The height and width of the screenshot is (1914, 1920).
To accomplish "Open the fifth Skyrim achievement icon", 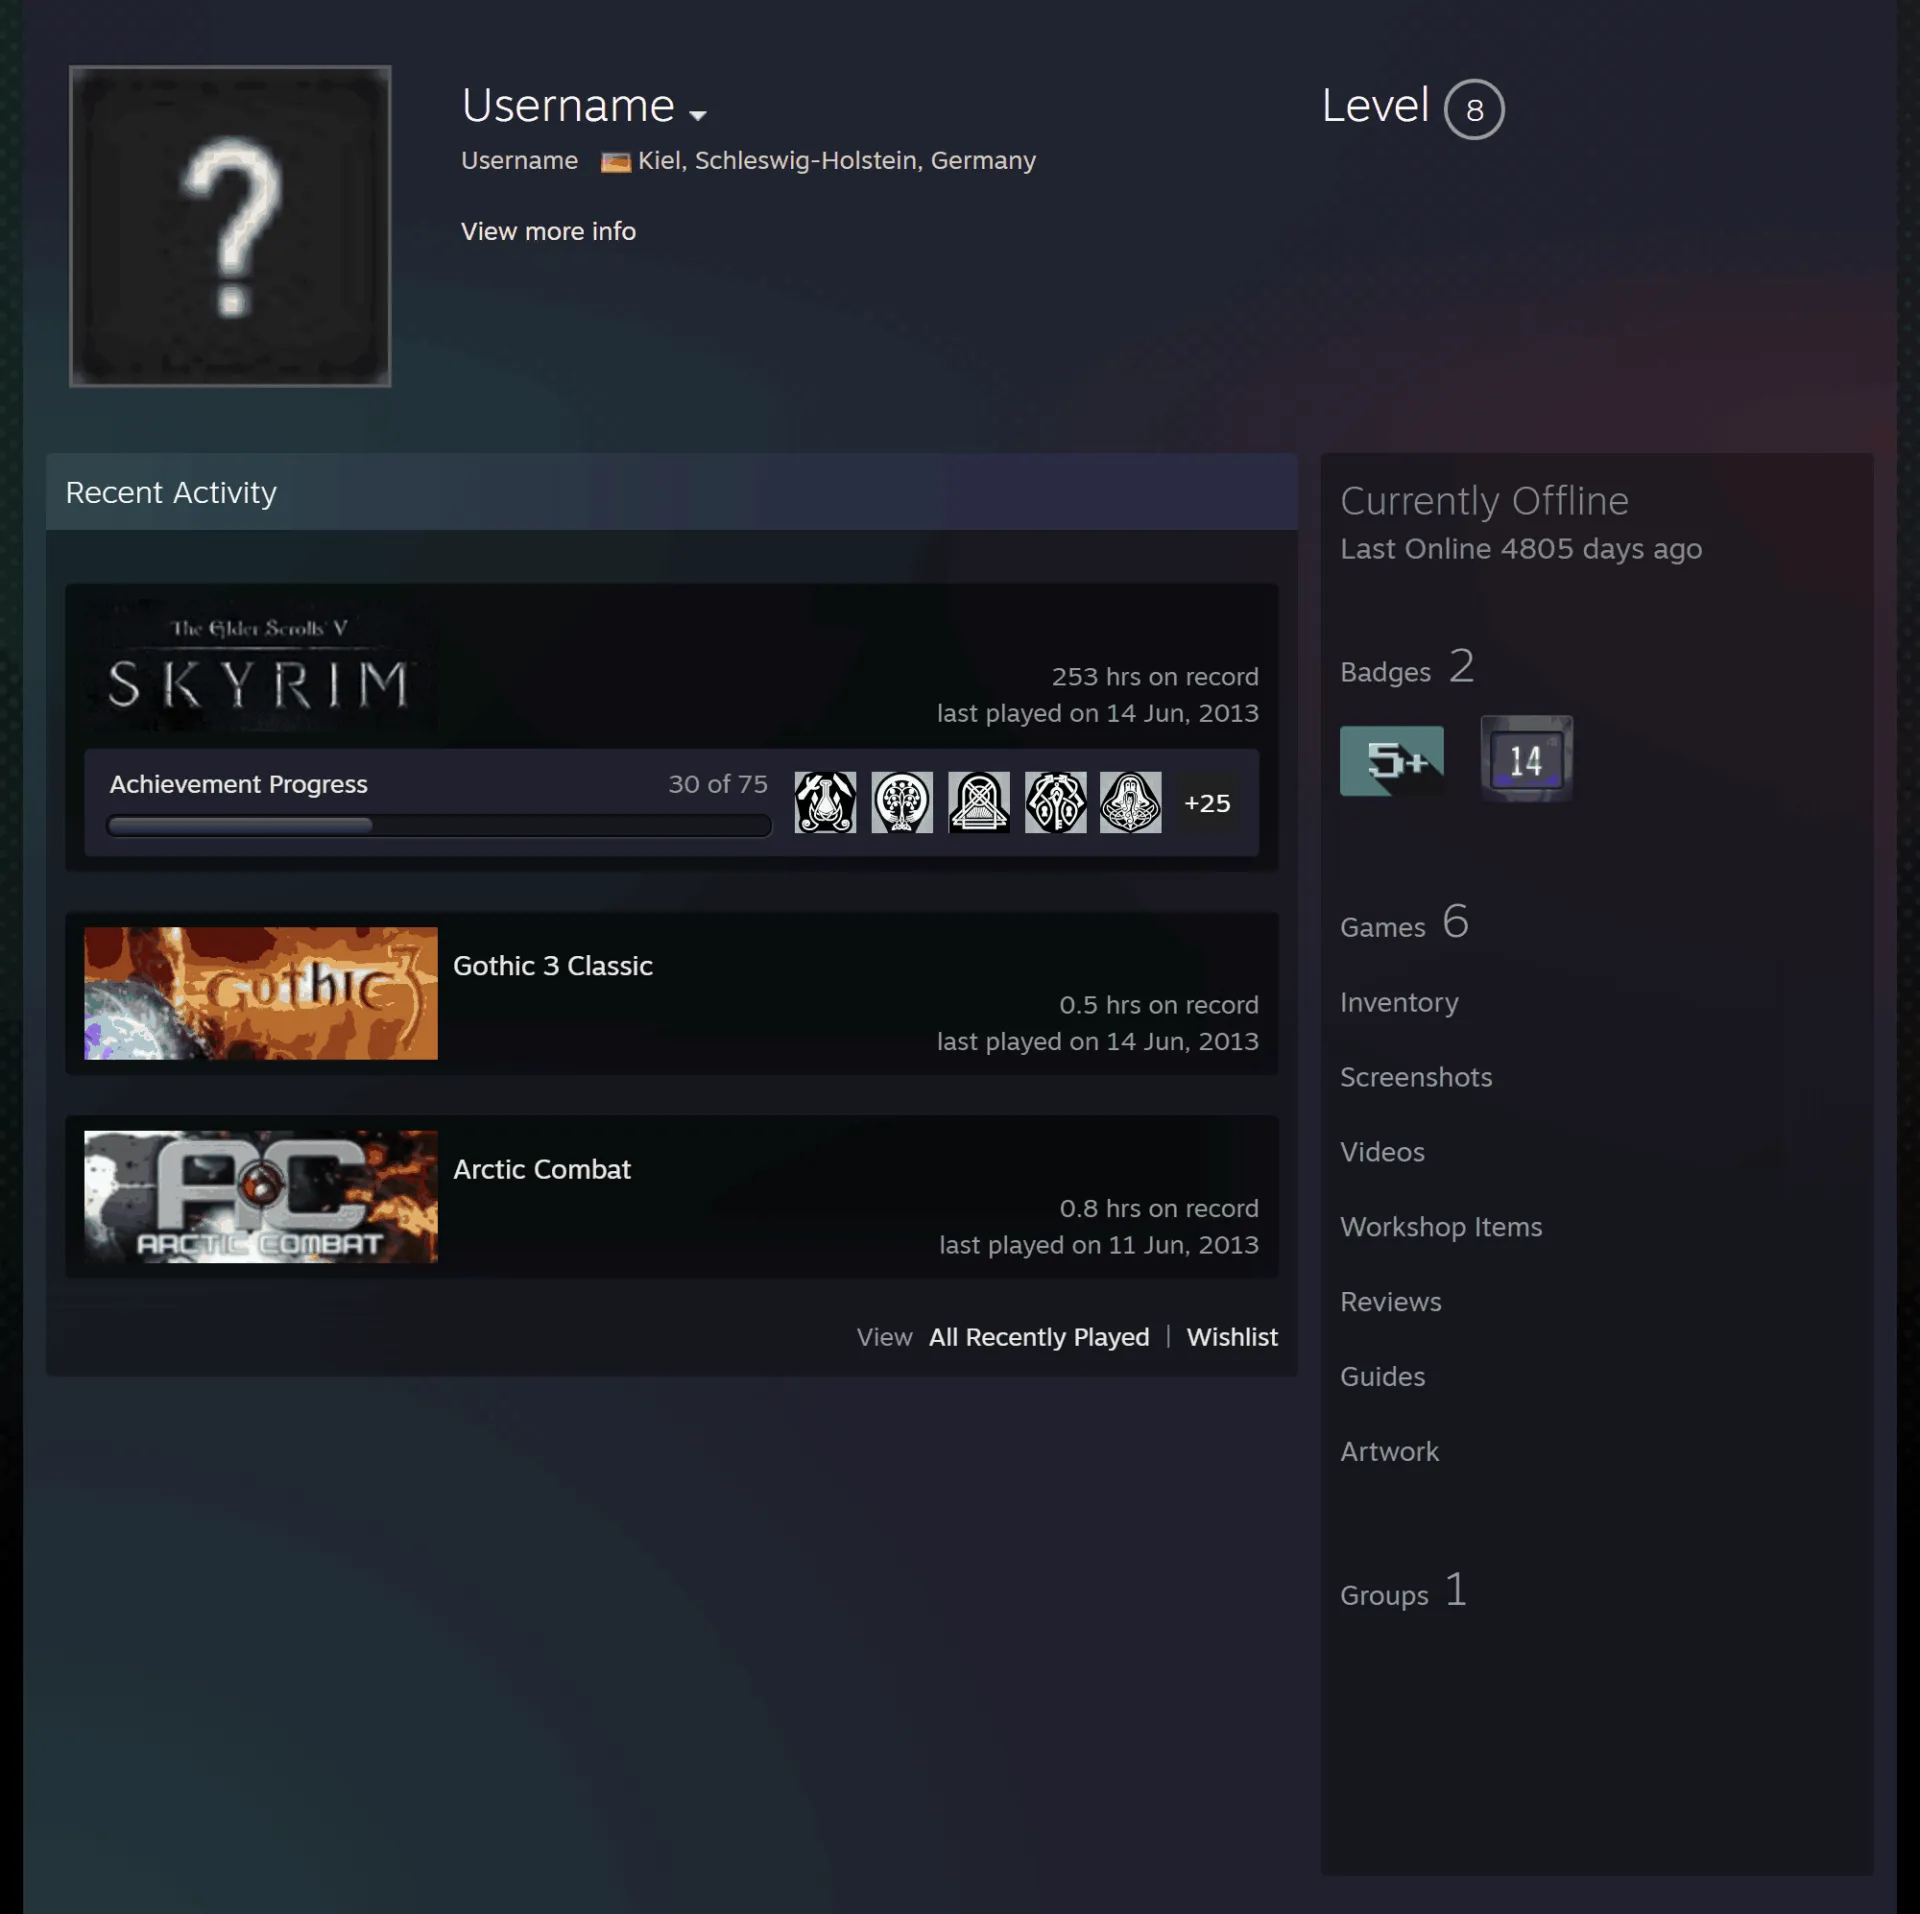I will [1131, 802].
